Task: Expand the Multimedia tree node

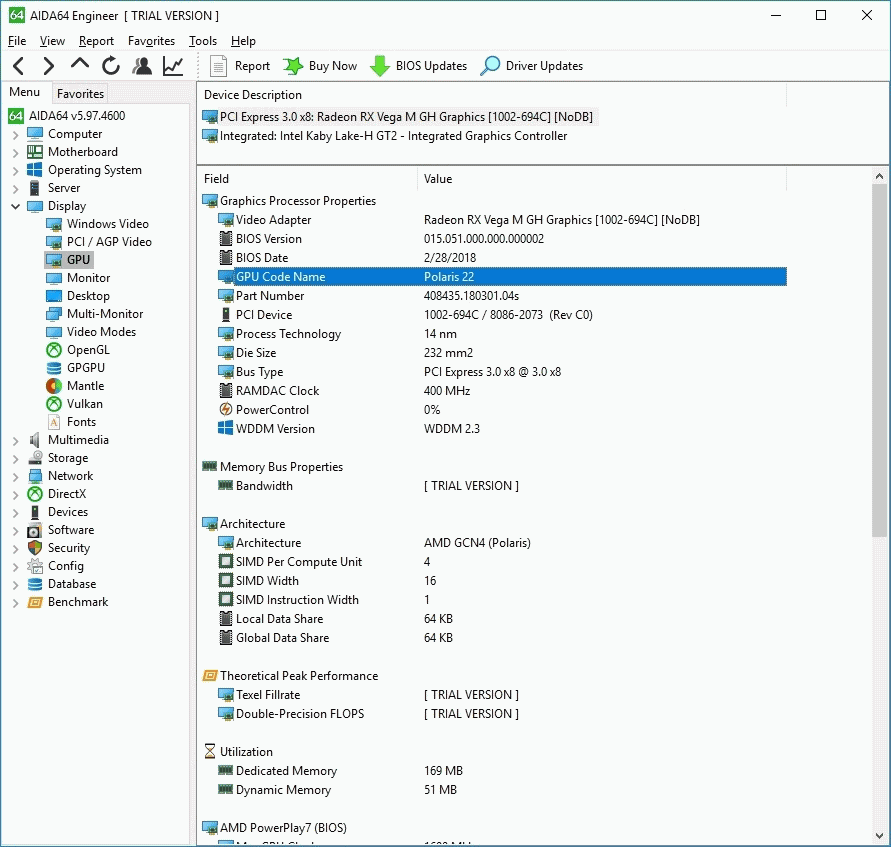Action: point(15,440)
